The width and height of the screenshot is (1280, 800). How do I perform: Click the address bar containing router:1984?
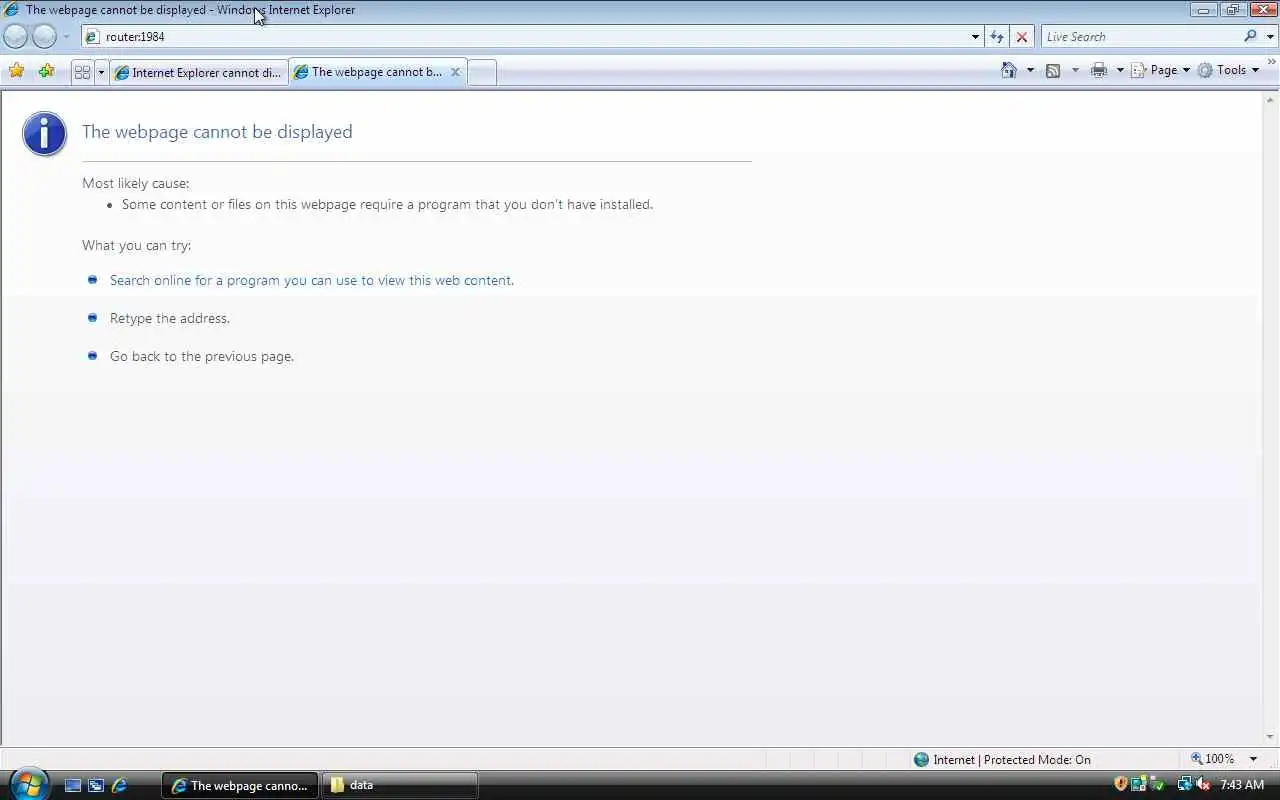530,37
